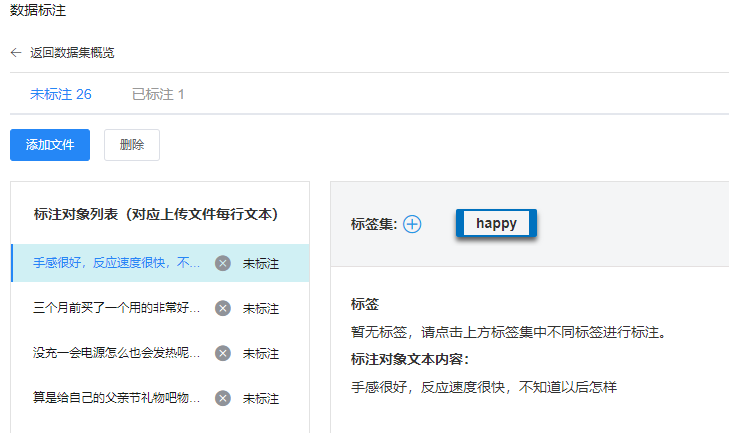Remove the 手感很好 entry via its X icon

coord(223,263)
